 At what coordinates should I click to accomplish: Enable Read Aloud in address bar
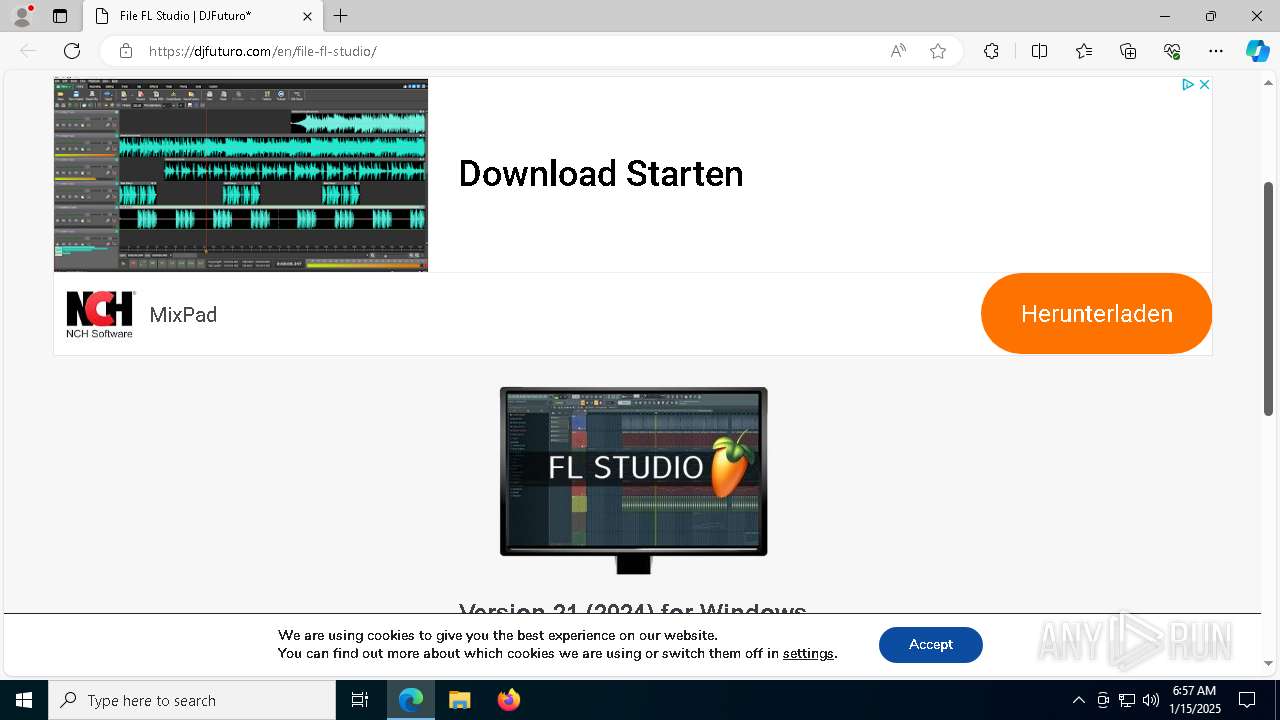[x=898, y=51]
